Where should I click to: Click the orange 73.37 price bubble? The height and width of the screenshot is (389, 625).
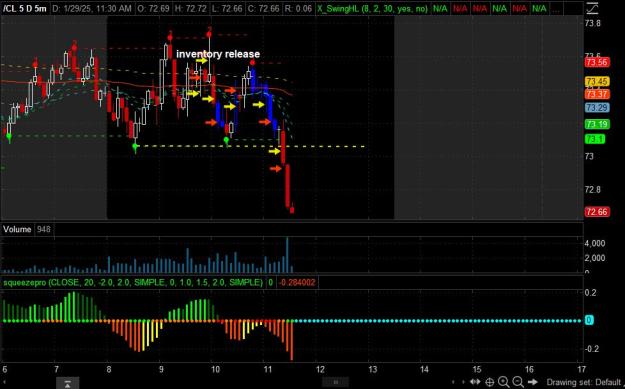[x=597, y=94]
